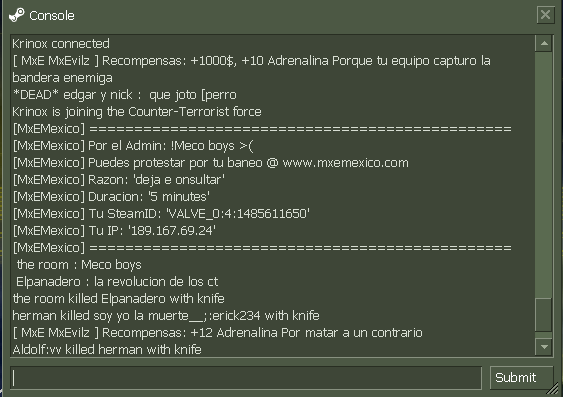563x397 pixels.
Task: Click the resize grip in the window corner
Action: [554, 388]
